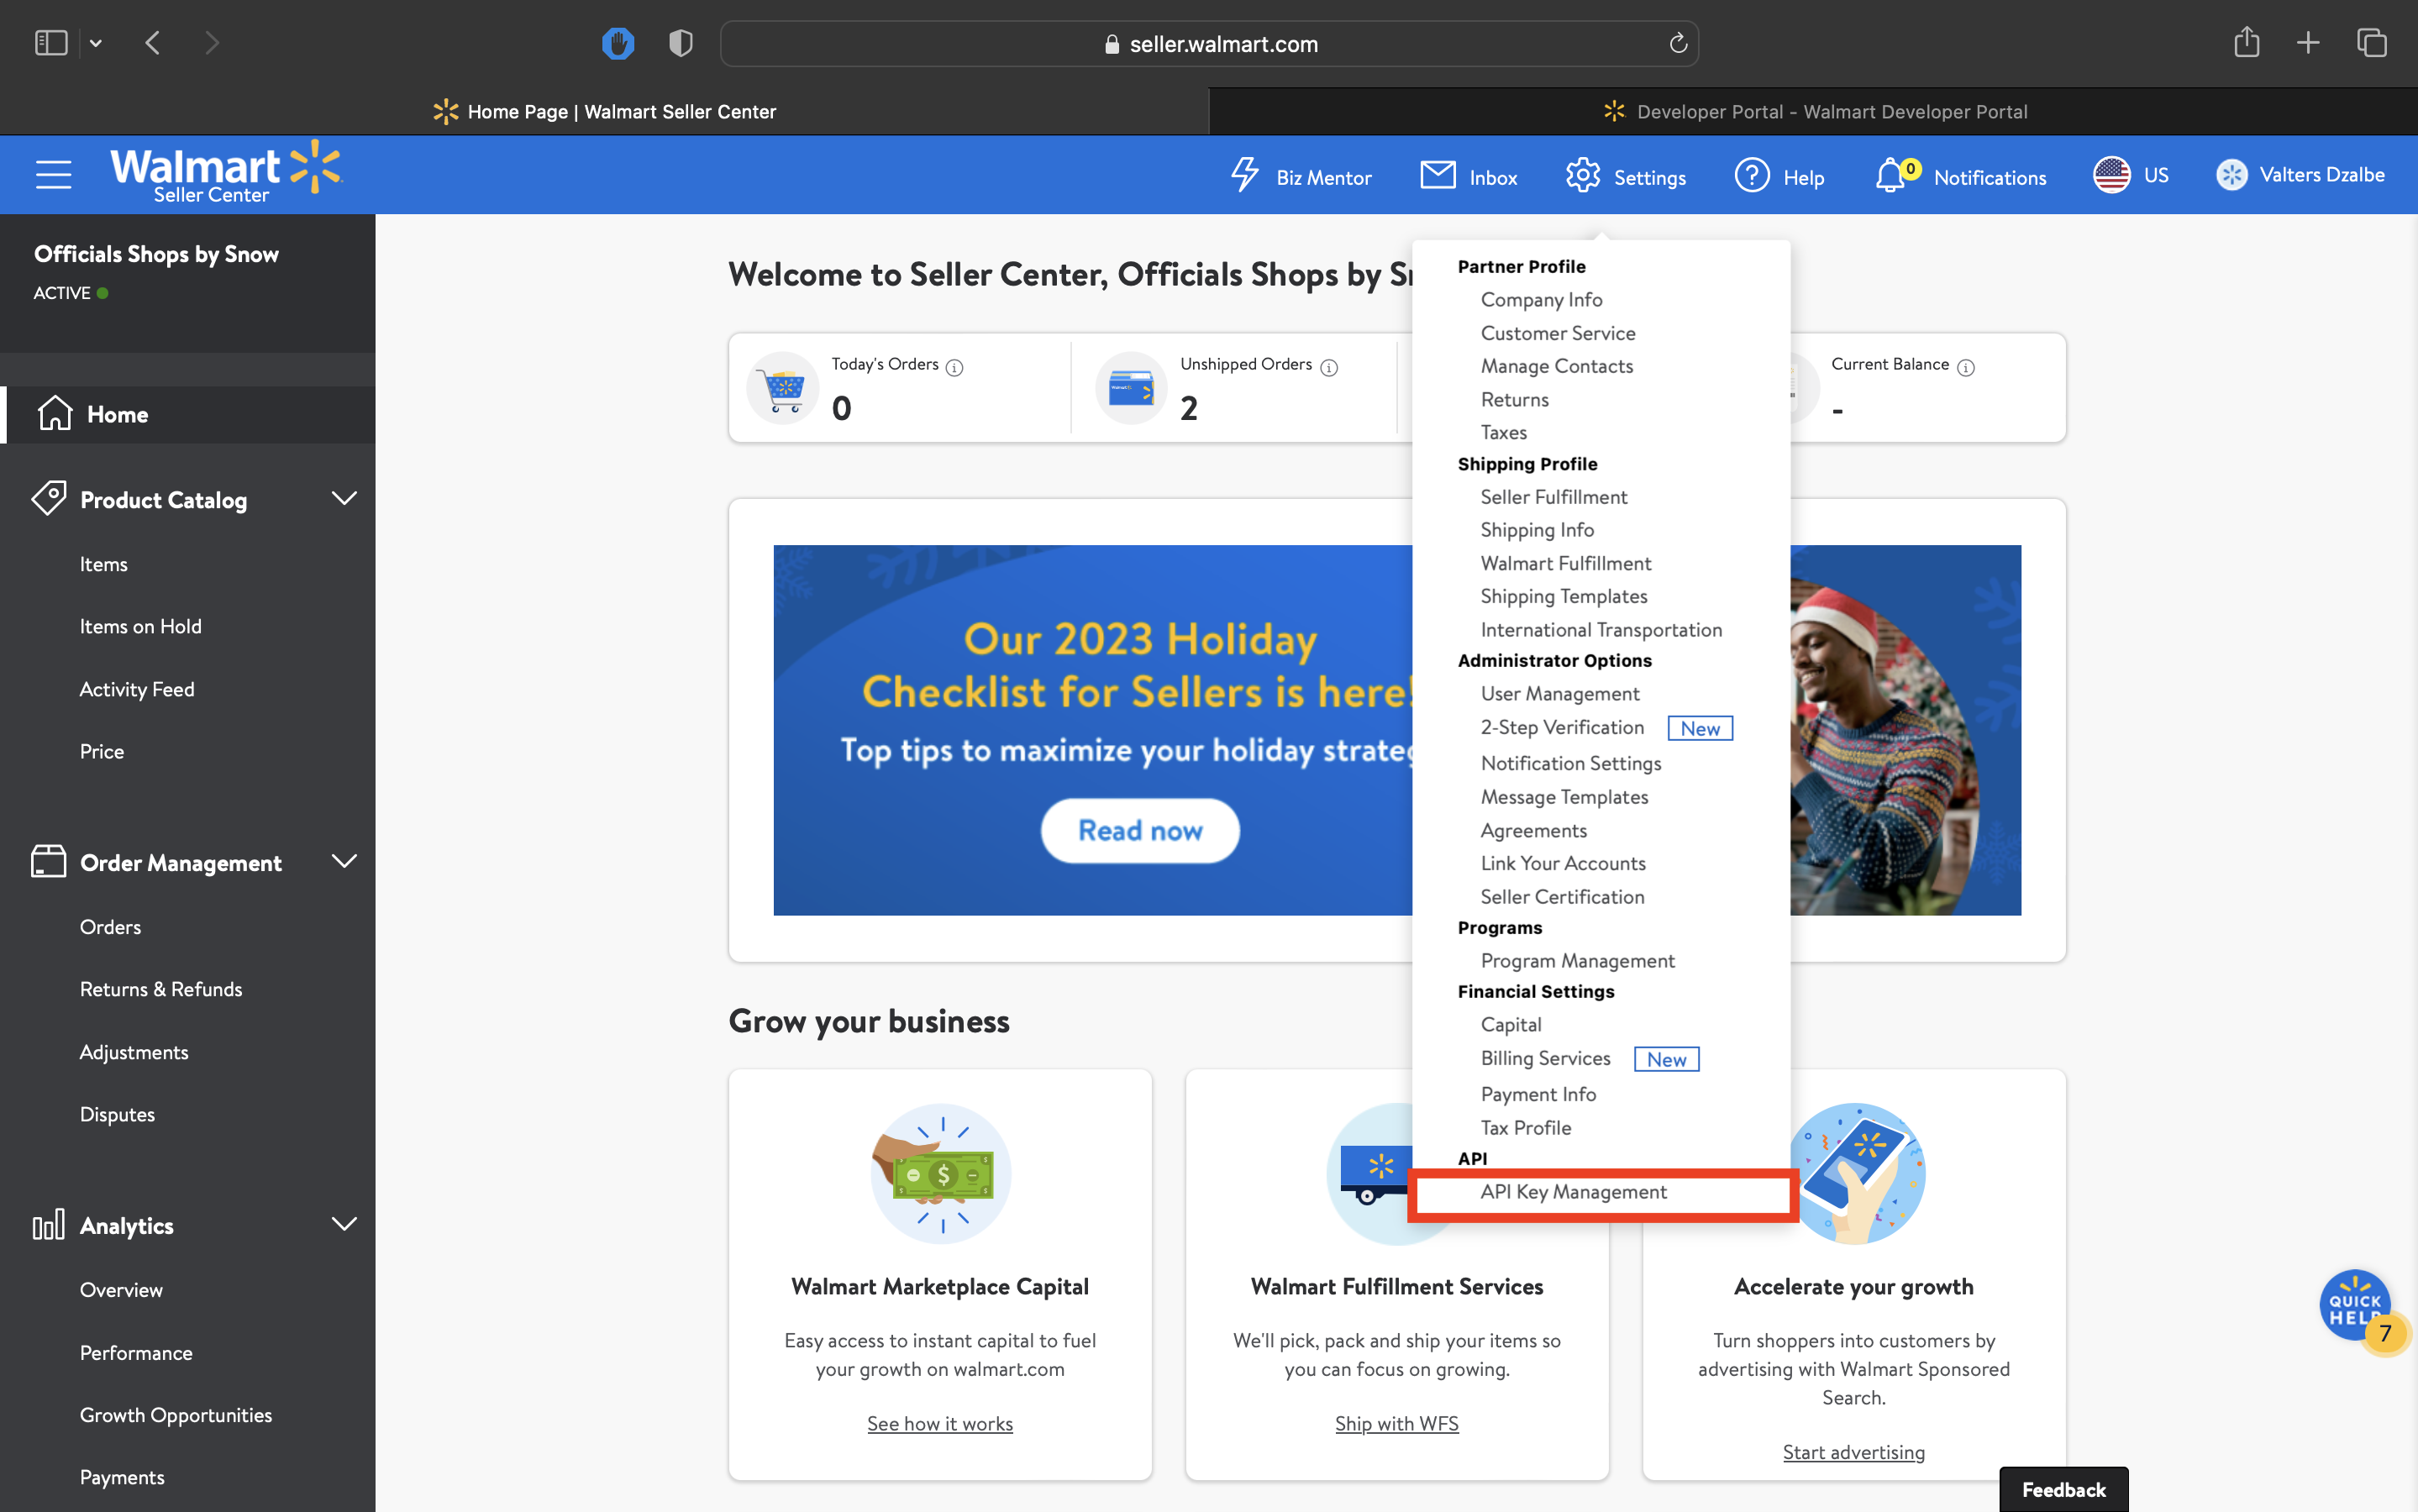Select API Key Management in Settings menu
This screenshot has height=1512, width=2418.
click(1574, 1191)
